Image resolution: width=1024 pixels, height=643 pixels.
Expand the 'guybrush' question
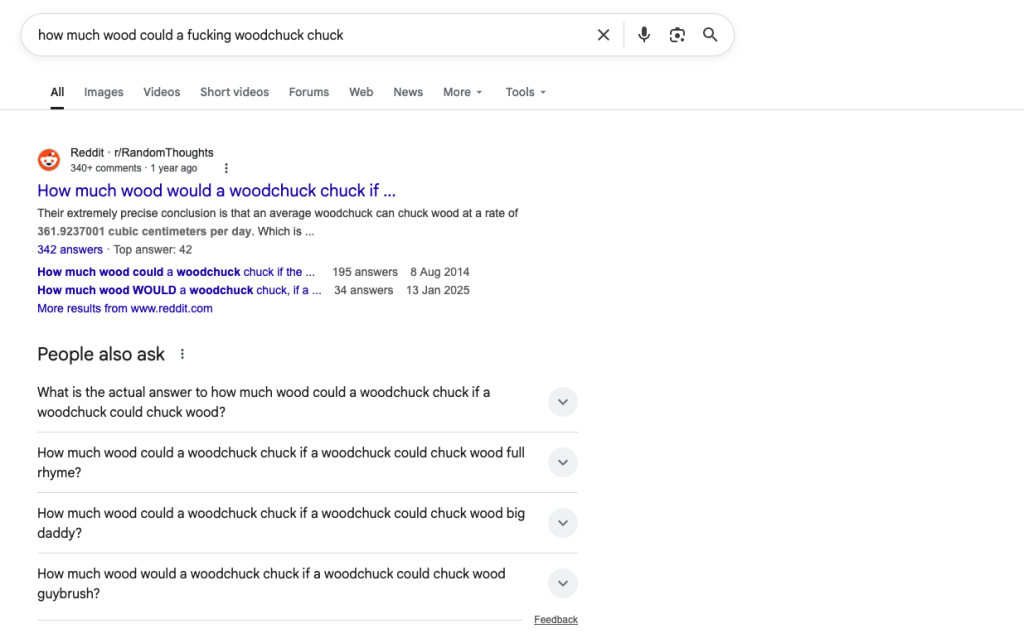(x=307, y=584)
